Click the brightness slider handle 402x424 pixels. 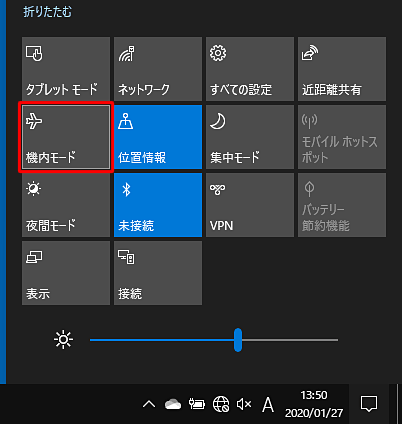pyautogui.click(x=238, y=340)
